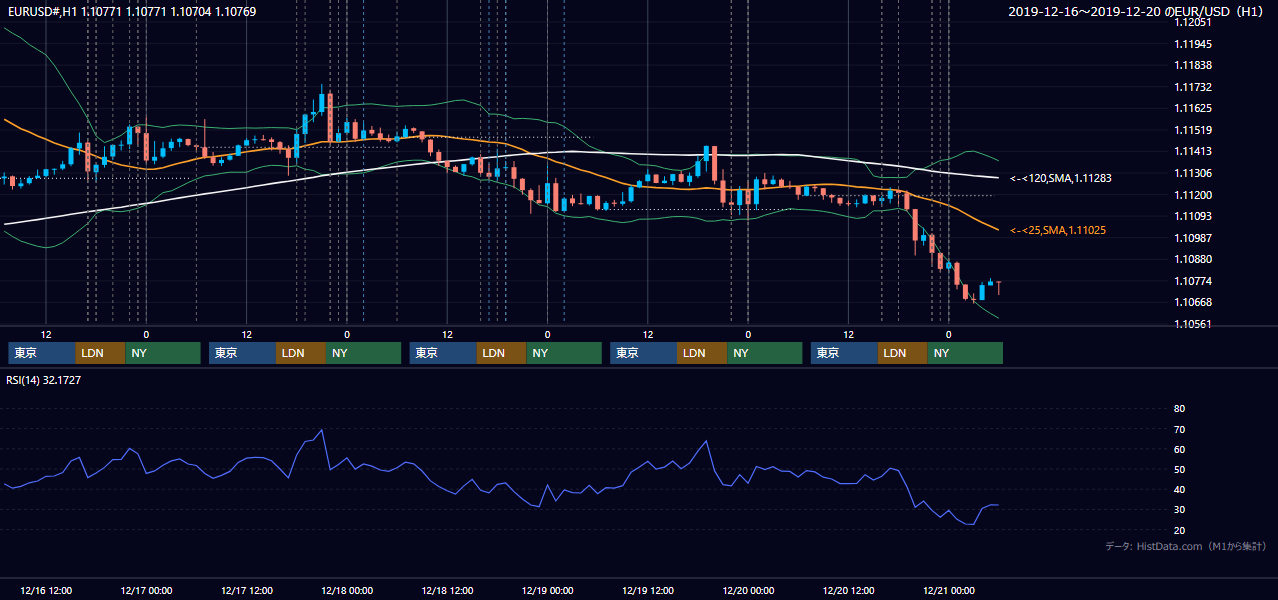The height and width of the screenshot is (600, 1278).
Task: Select the 12/18 00:00 time axis label
Action: pos(347,590)
